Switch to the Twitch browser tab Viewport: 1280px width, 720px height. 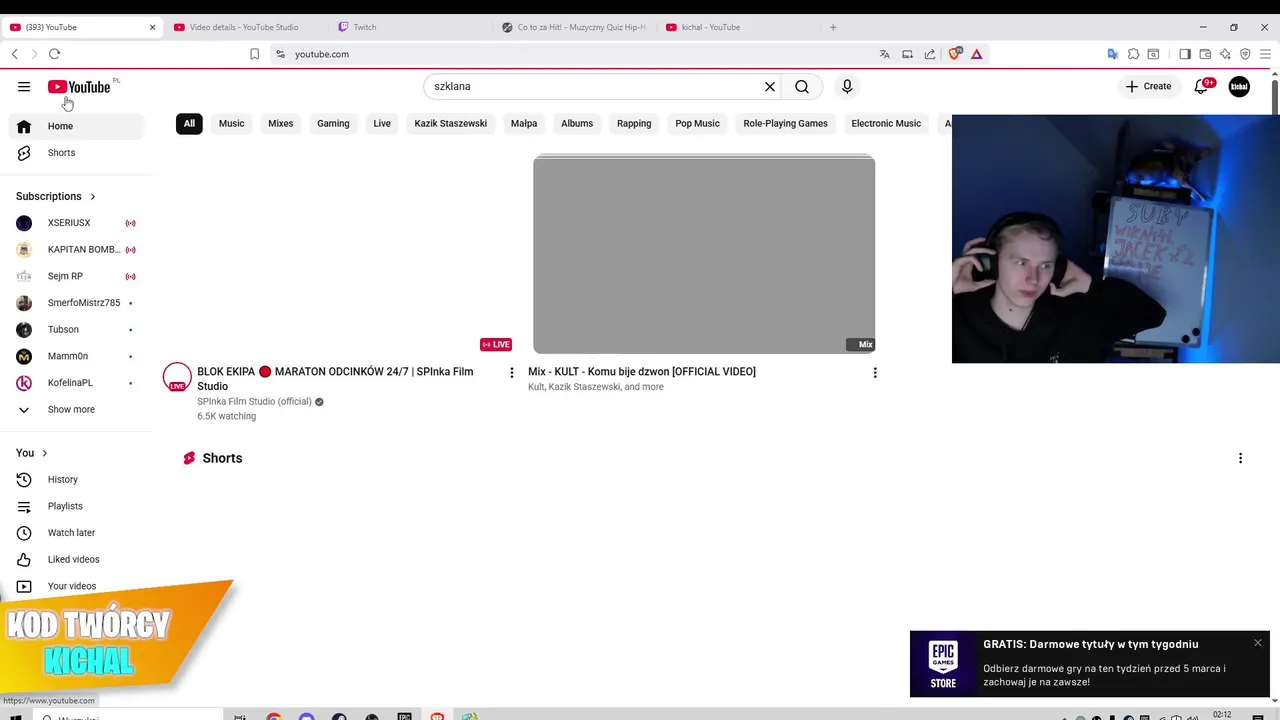(412, 27)
